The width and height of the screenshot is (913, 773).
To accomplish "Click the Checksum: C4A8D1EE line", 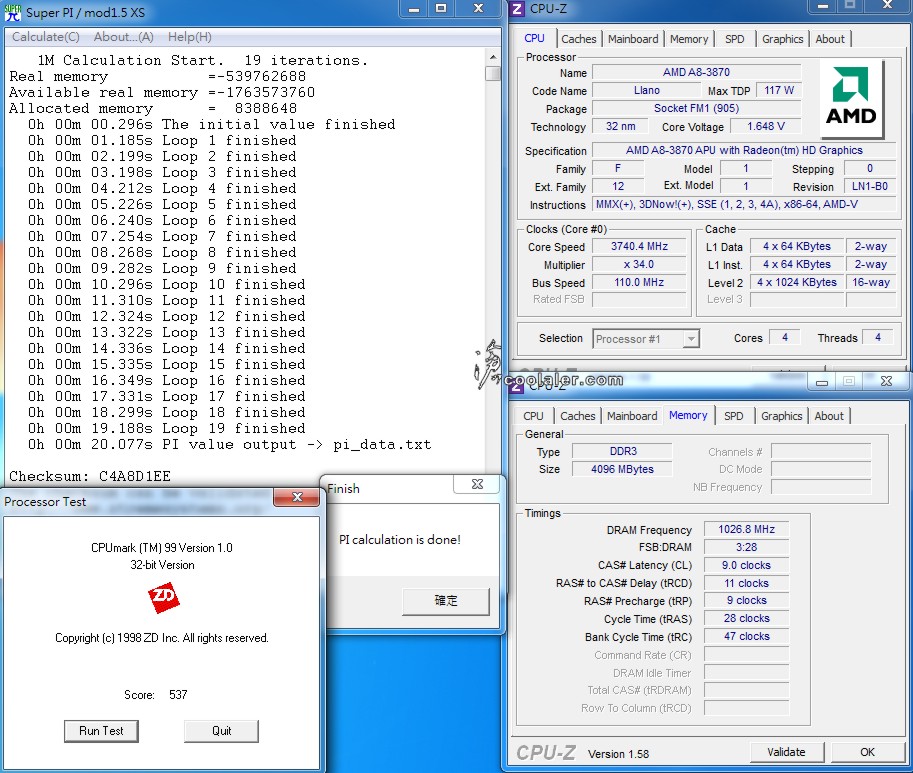I will tap(90, 477).
